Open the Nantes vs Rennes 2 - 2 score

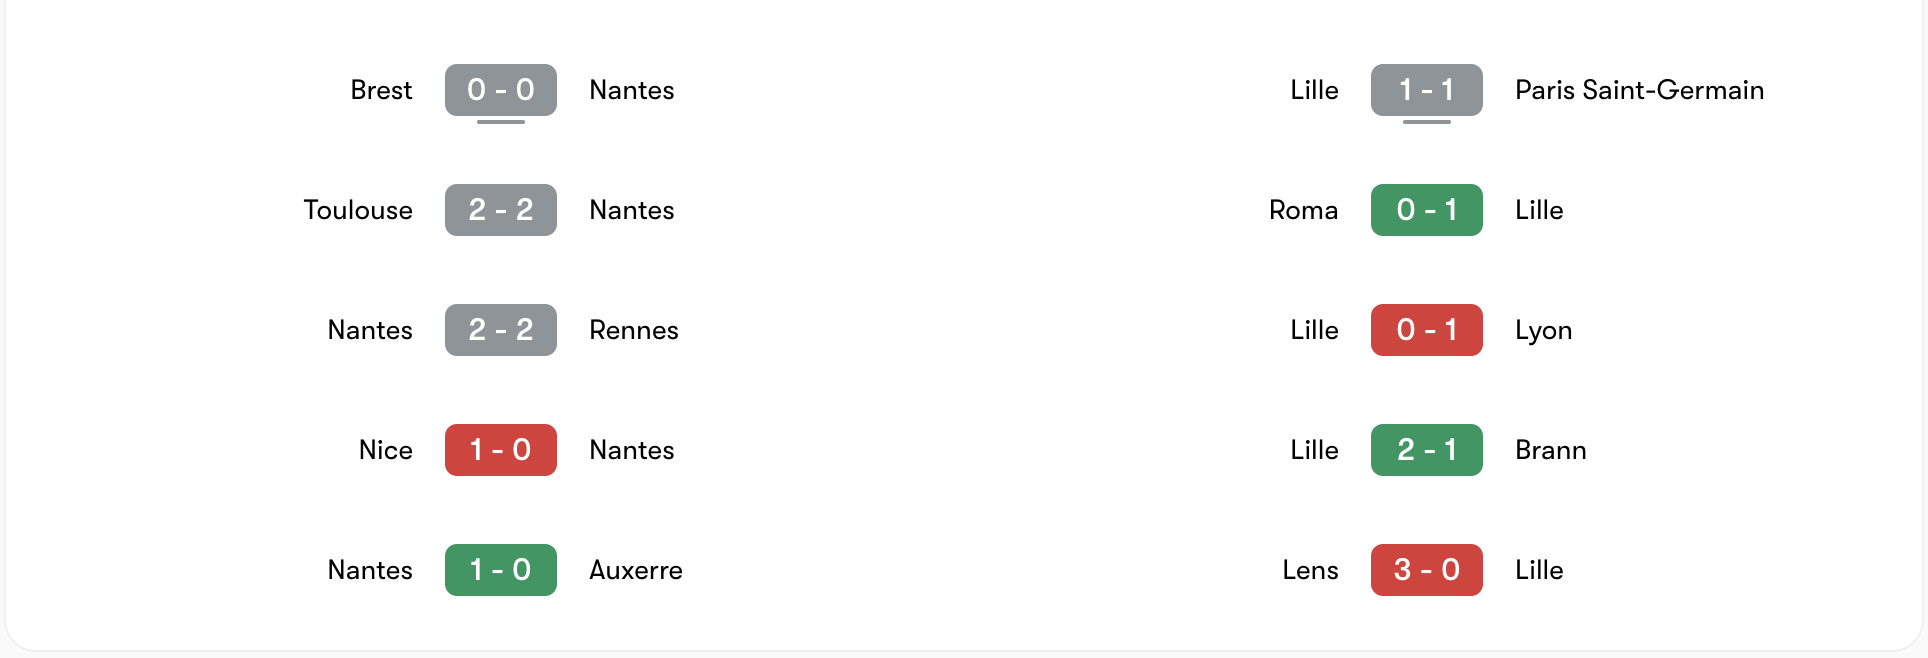tap(500, 330)
